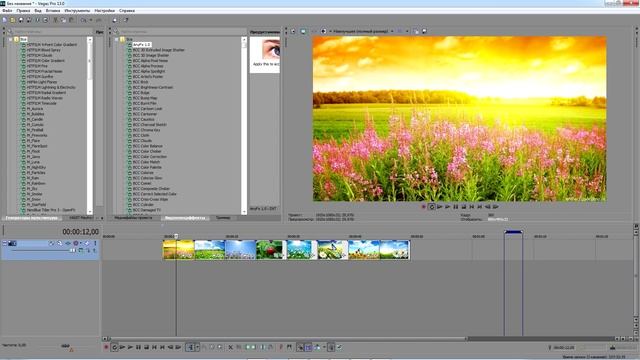
Task: Open the Правка menu
Action: pyautogui.click(x=23, y=11)
